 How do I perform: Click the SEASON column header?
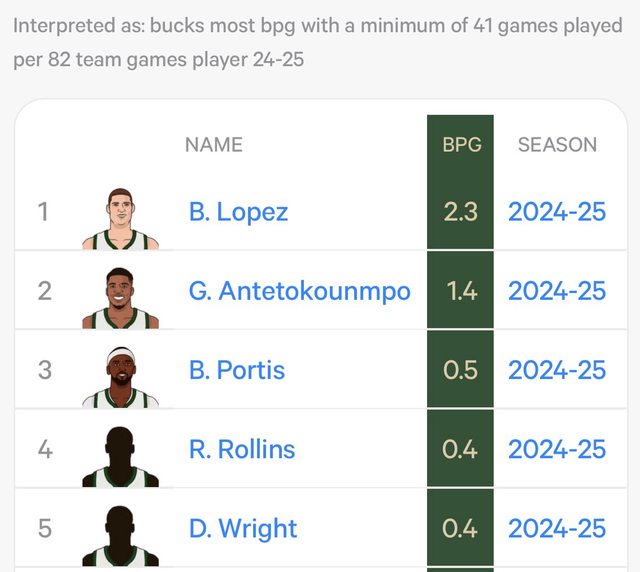coord(557,144)
